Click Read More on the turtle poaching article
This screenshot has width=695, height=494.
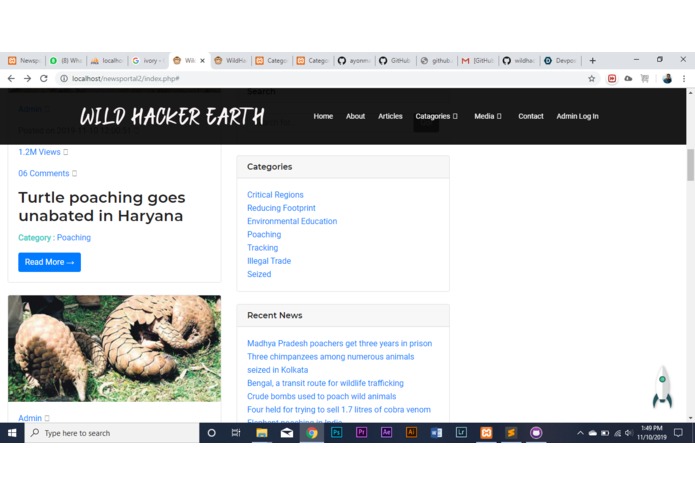[49, 262]
